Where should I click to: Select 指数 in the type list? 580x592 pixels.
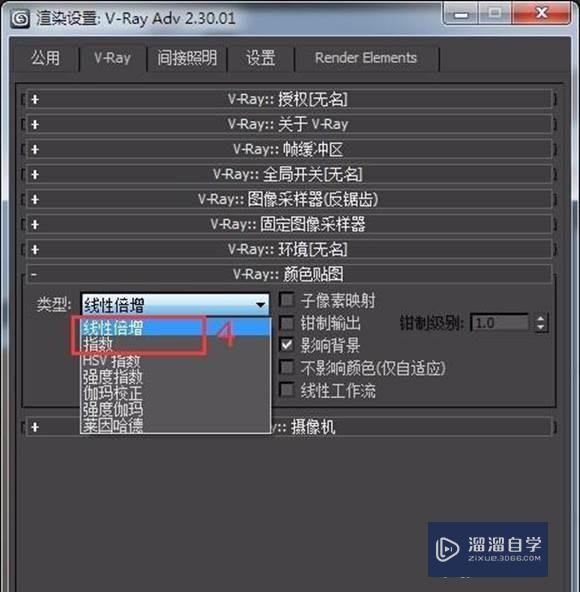coord(175,344)
